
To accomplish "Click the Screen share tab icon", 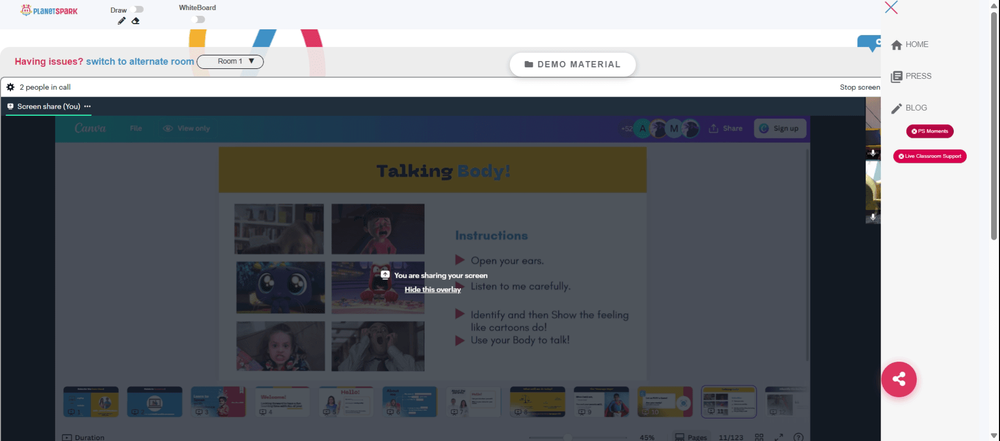I will tap(10, 107).
